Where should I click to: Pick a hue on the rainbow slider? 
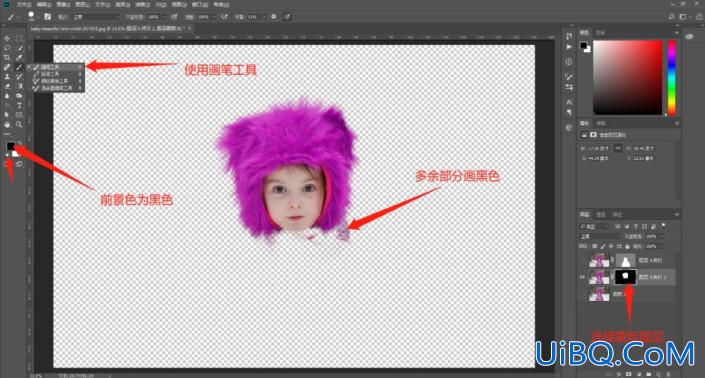[672, 77]
